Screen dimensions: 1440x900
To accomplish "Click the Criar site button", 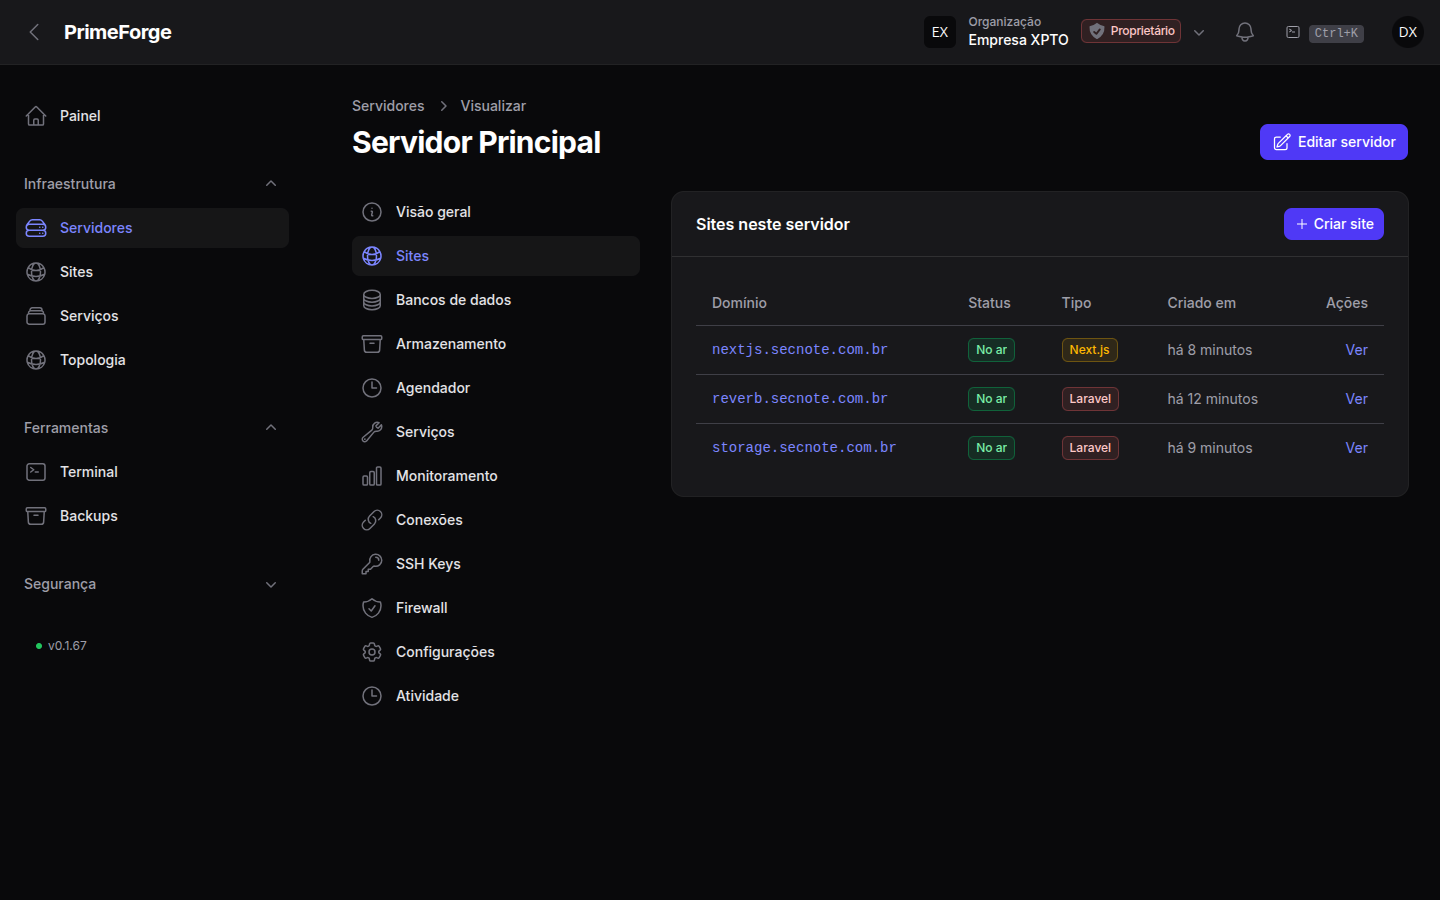I will click(x=1334, y=224).
